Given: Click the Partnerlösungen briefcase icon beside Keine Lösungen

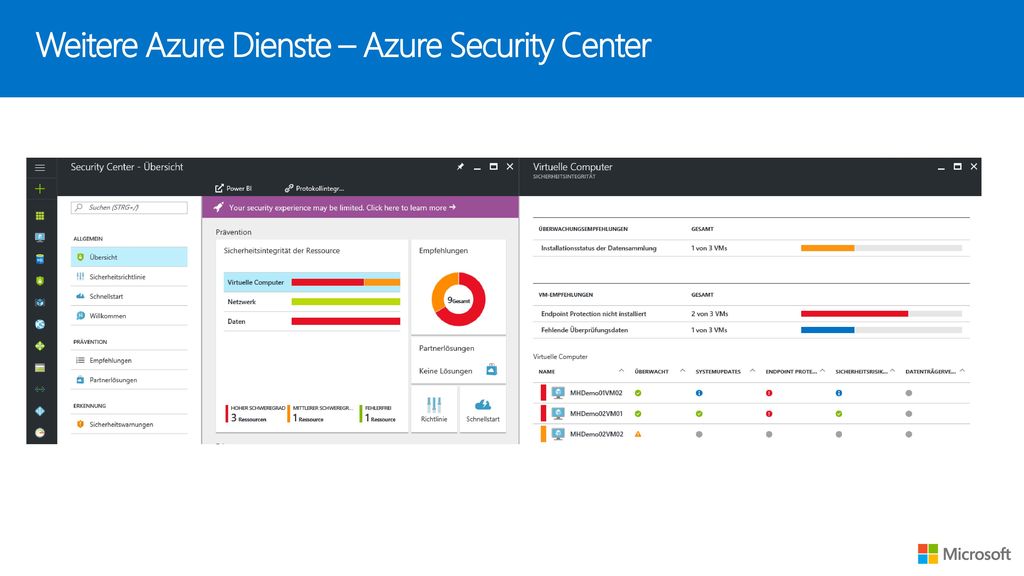Looking at the screenshot, I should (492, 370).
